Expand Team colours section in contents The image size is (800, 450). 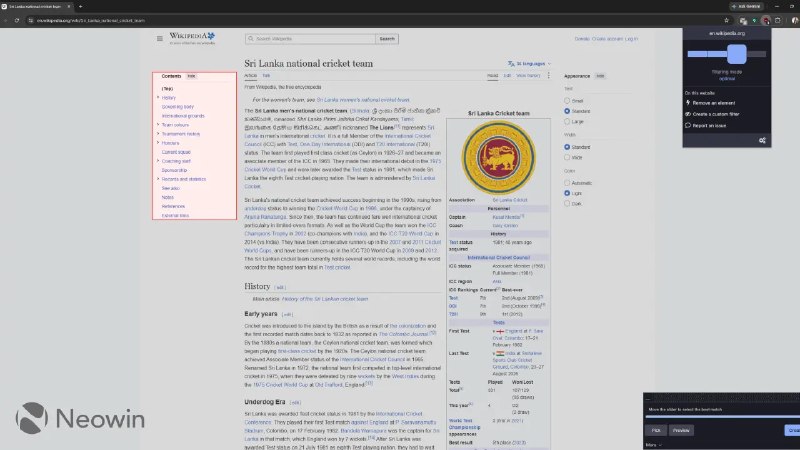(158, 124)
